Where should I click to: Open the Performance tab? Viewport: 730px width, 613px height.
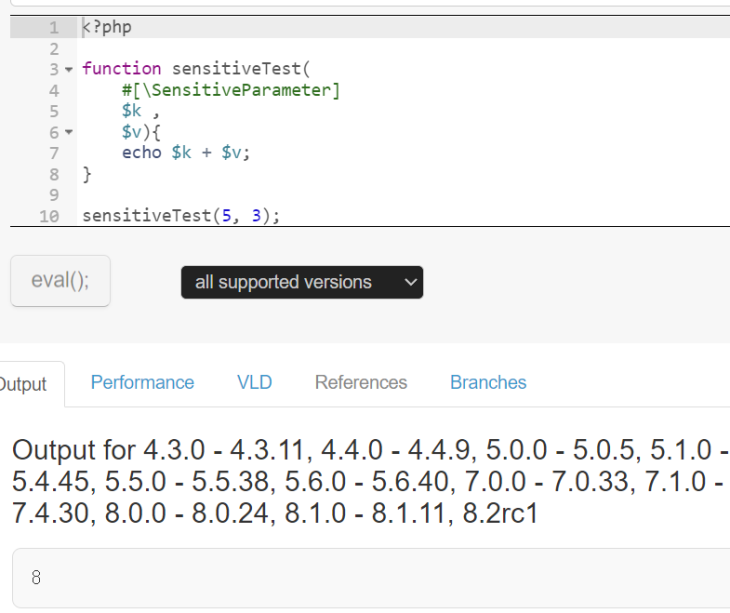click(x=142, y=382)
